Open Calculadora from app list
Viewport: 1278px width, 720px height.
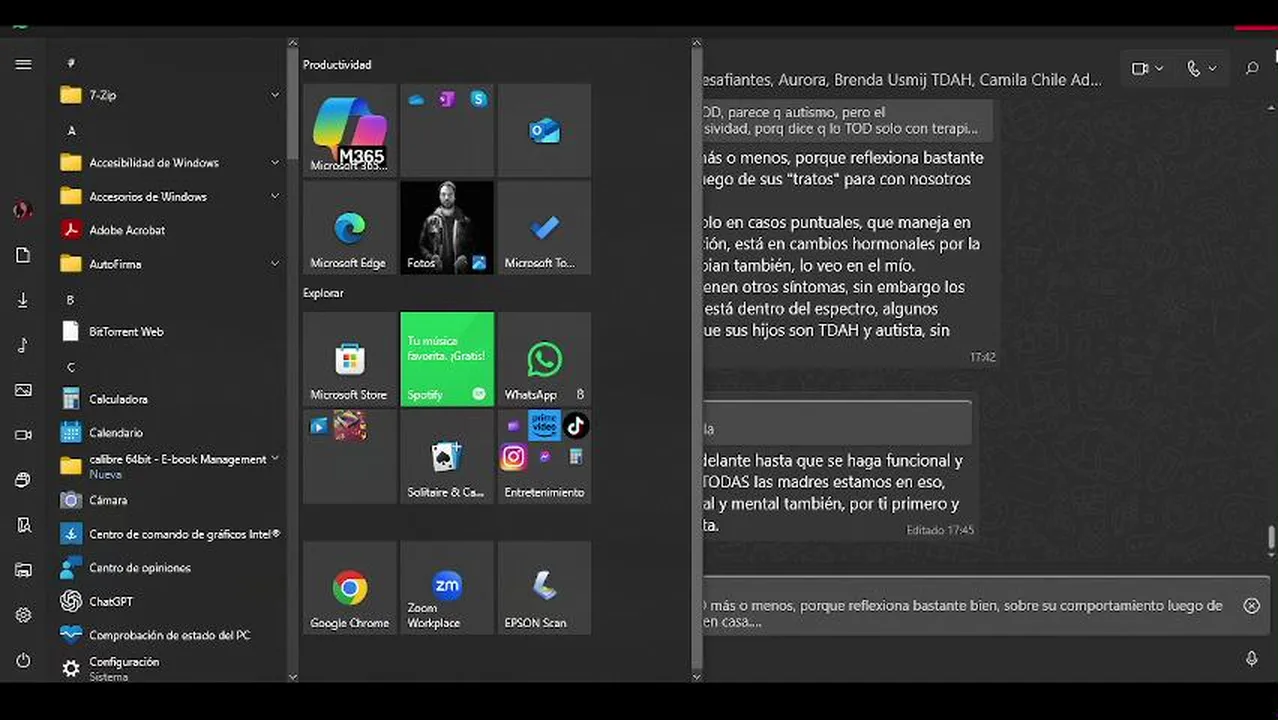[x=170, y=399]
